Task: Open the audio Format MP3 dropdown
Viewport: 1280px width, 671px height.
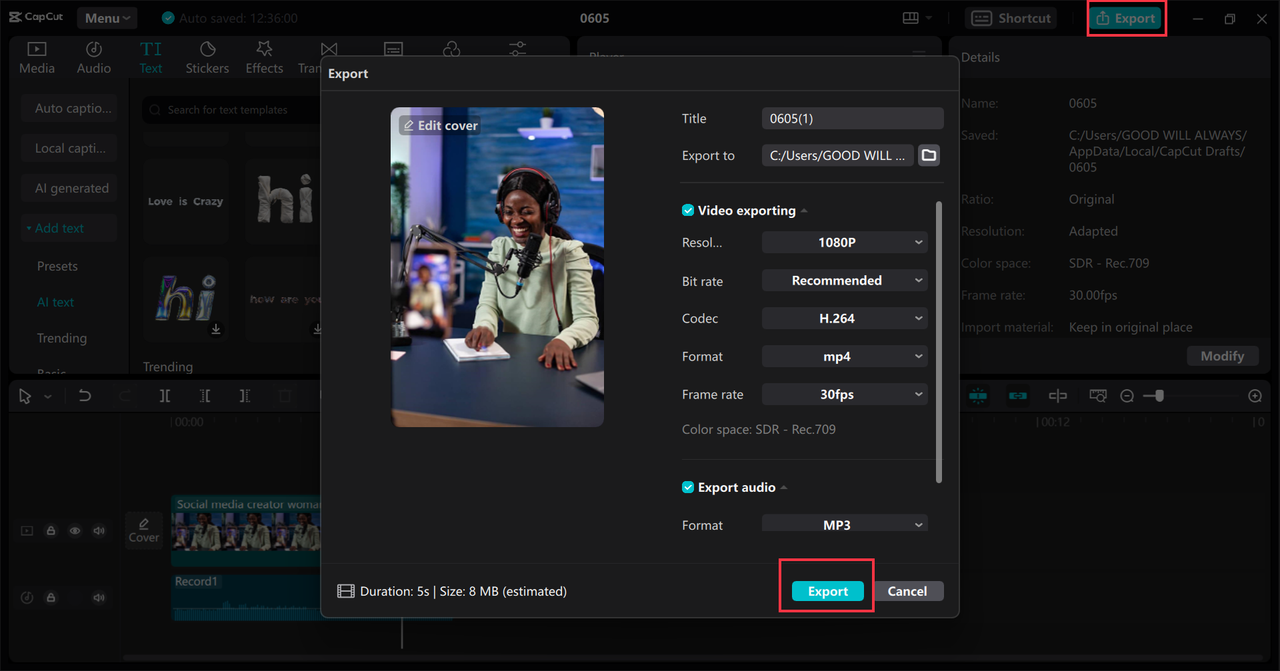Action: click(x=845, y=524)
